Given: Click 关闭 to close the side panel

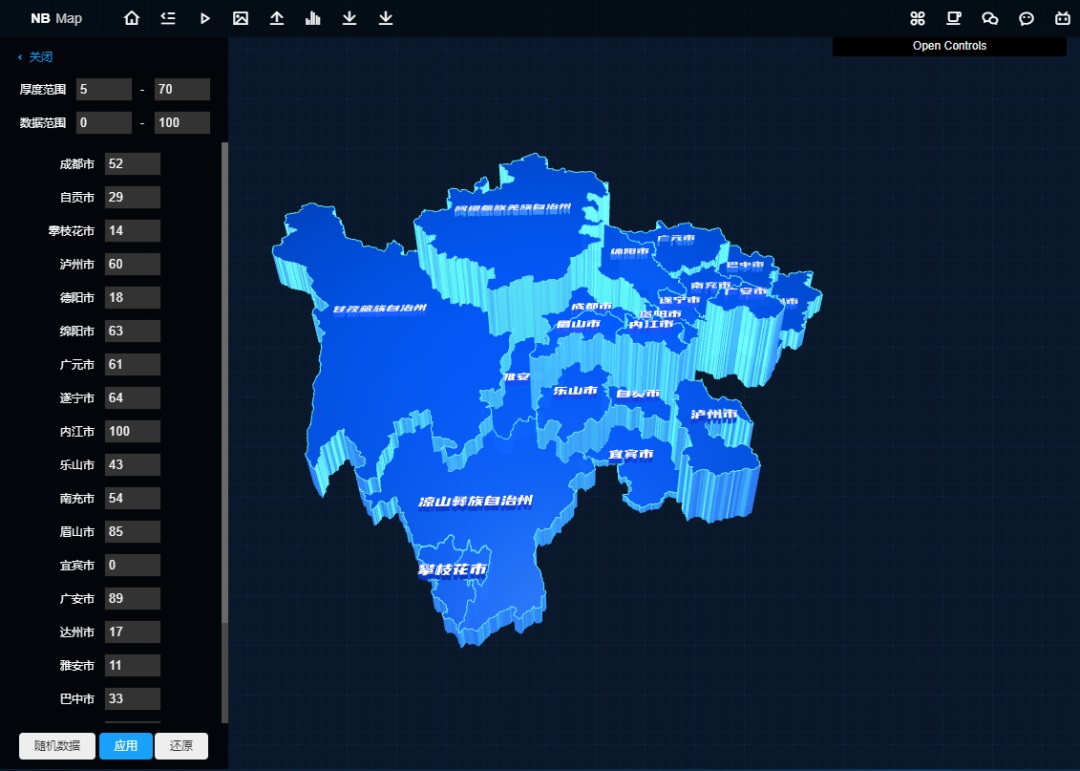Looking at the screenshot, I should tap(36, 57).
